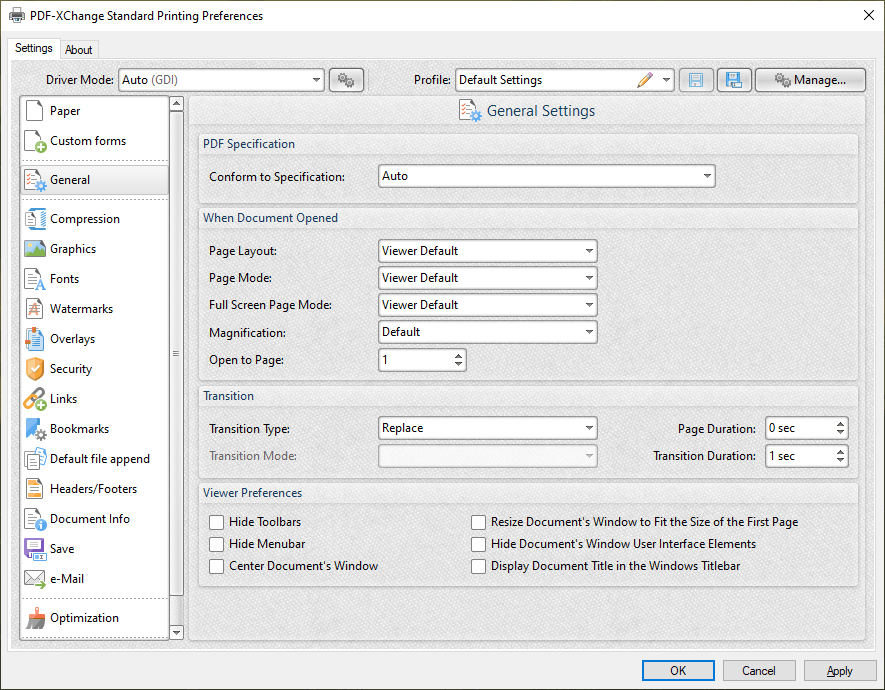Click inside the Open to Page field
Screen dimensions: 885x690
(414, 359)
